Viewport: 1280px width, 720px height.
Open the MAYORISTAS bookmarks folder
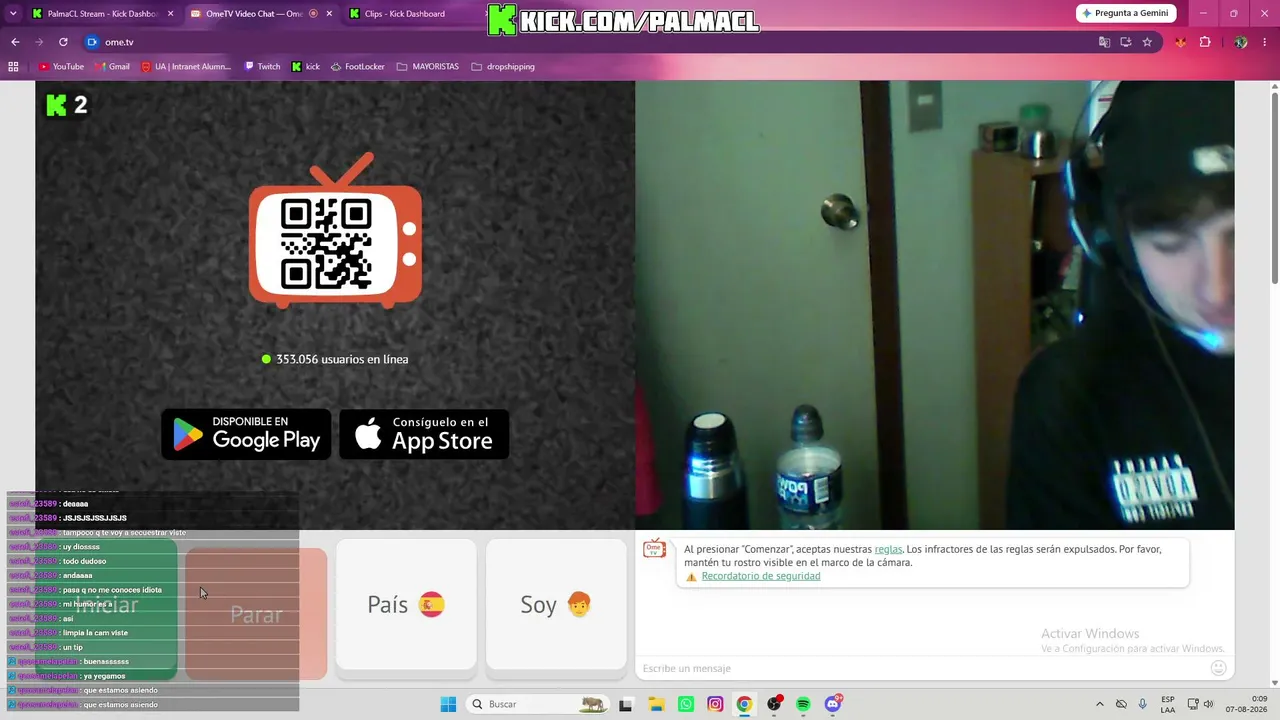[428, 67]
